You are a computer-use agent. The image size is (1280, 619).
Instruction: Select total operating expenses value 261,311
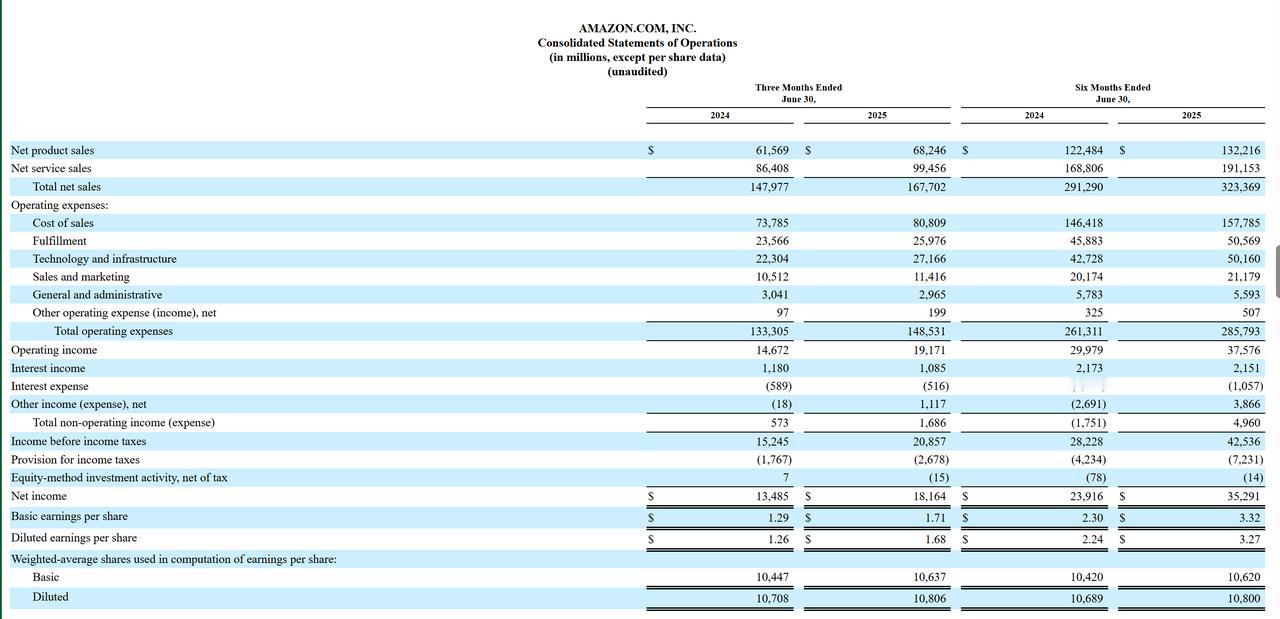point(1084,331)
